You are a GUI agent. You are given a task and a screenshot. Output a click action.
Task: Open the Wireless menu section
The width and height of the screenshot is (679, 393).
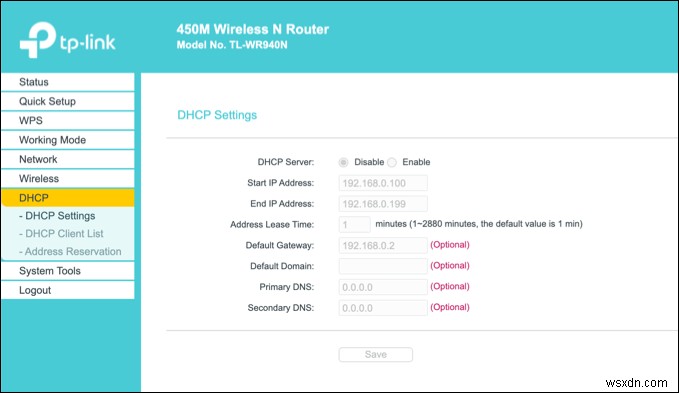point(68,178)
